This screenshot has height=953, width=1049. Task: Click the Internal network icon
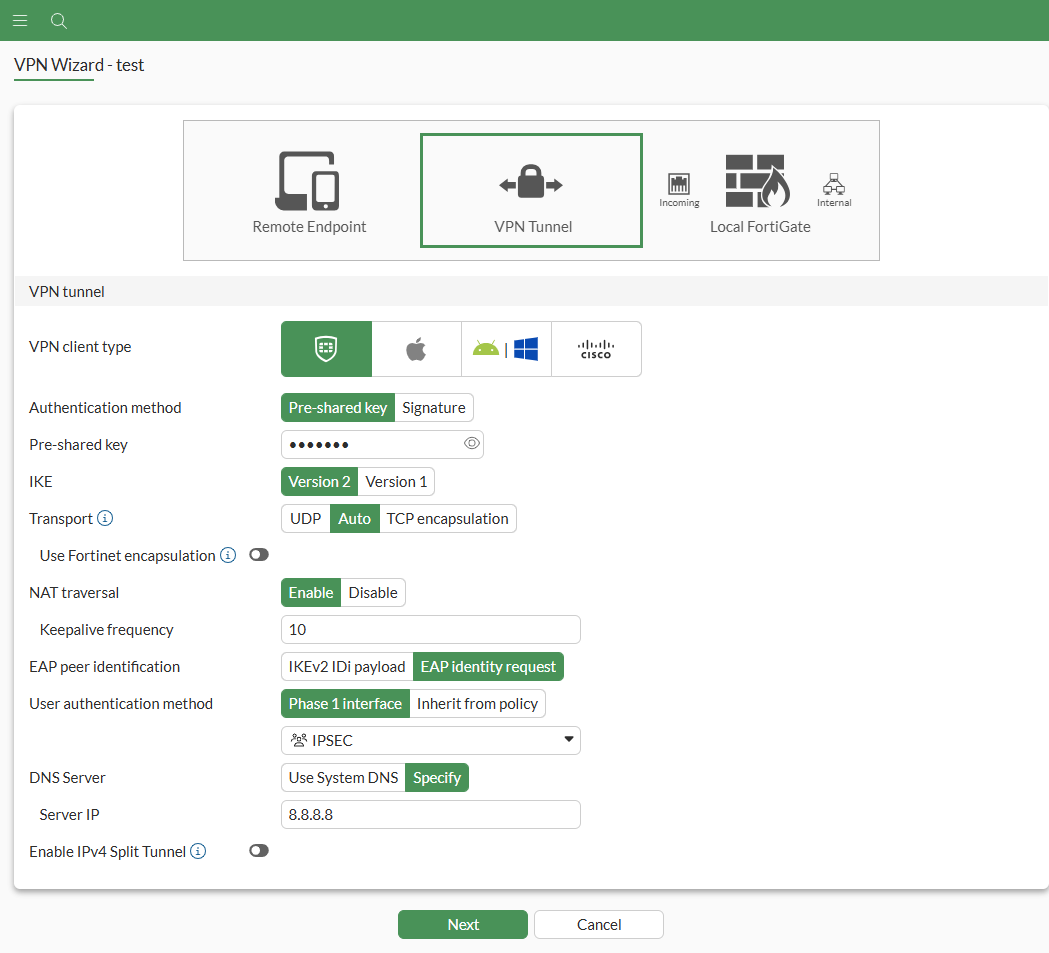coord(833,185)
